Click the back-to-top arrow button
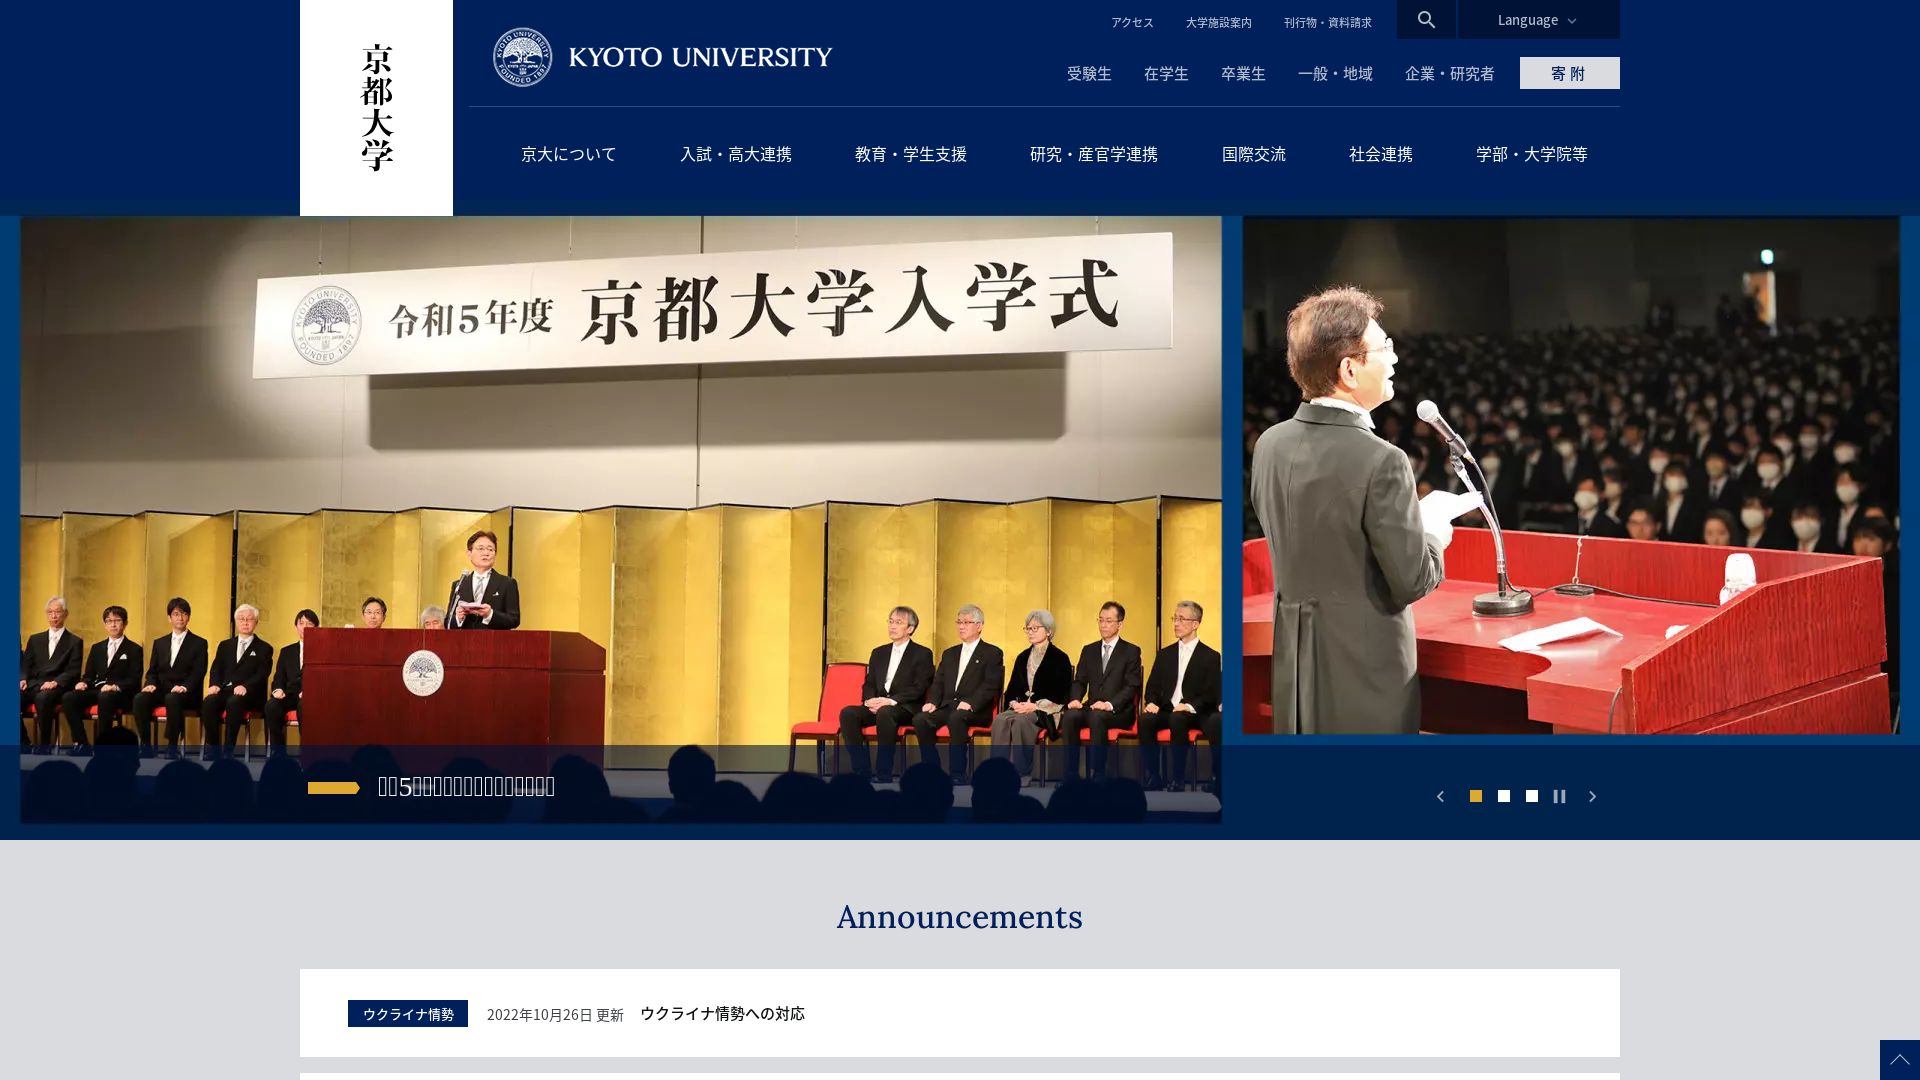Image resolution: width=1920 pixels, height=1080 pixels. pos(1900,1060)
